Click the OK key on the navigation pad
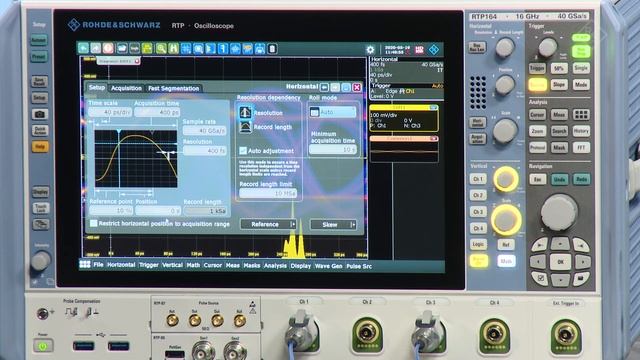The width and height of the screenshot is (640, 360). 560,262
